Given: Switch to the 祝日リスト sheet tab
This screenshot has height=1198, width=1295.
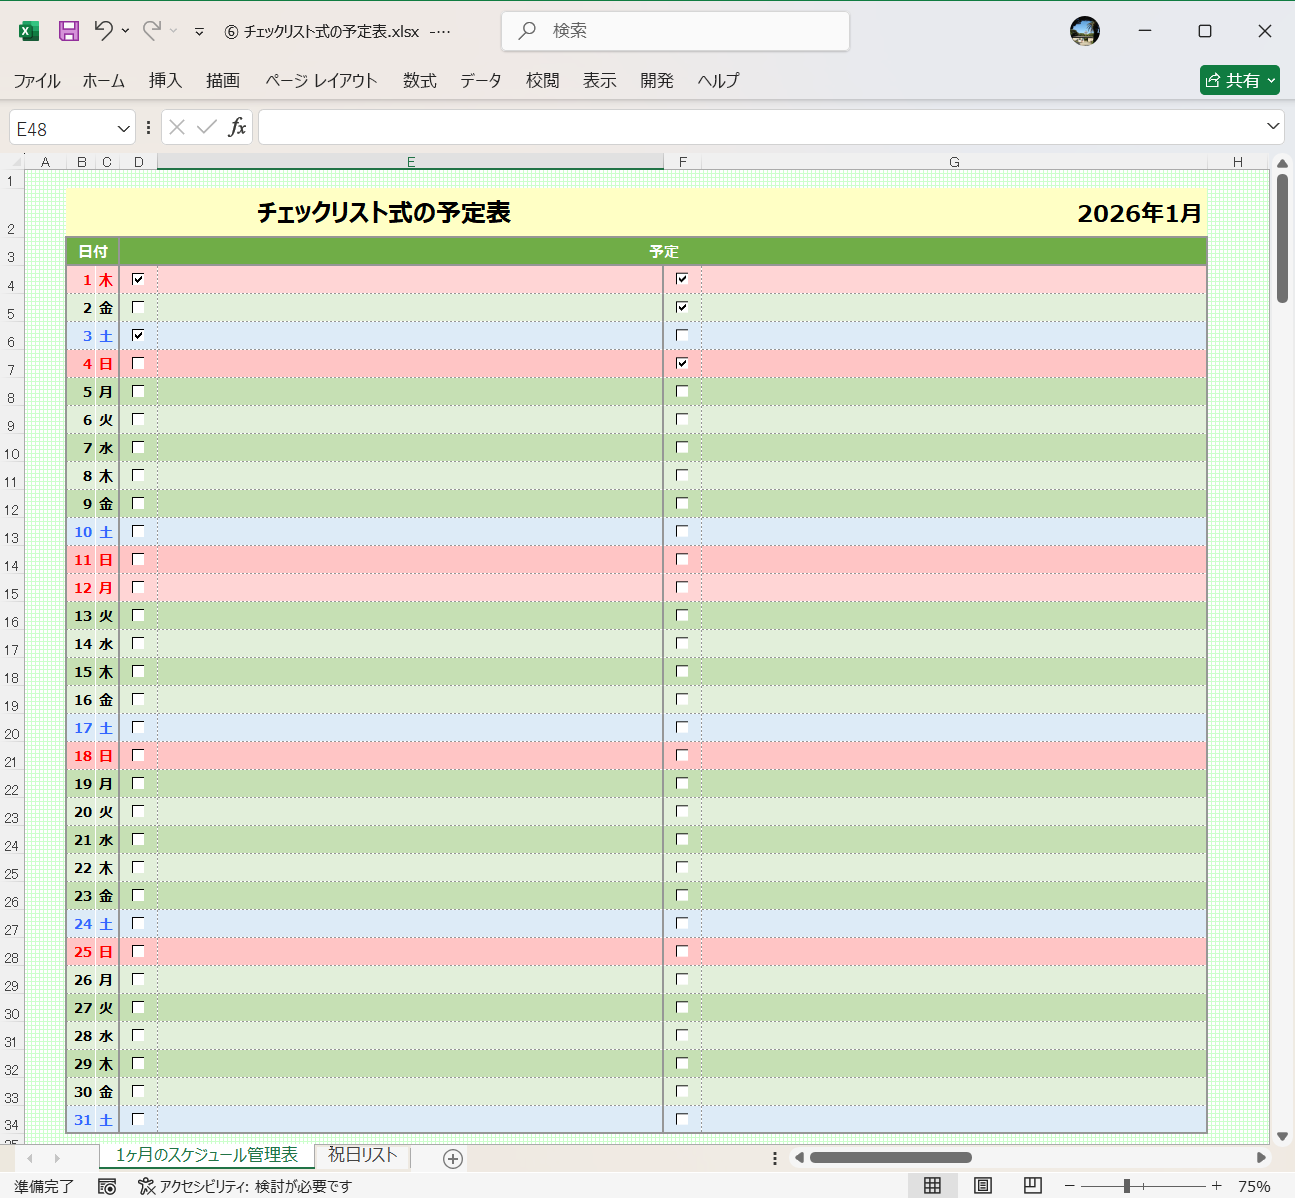Looking at the screenshot, I should click(x=362, y=1154).
